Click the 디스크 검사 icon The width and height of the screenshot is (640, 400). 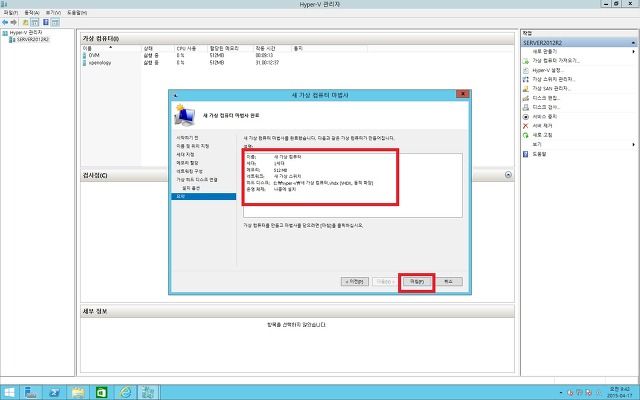526,107
